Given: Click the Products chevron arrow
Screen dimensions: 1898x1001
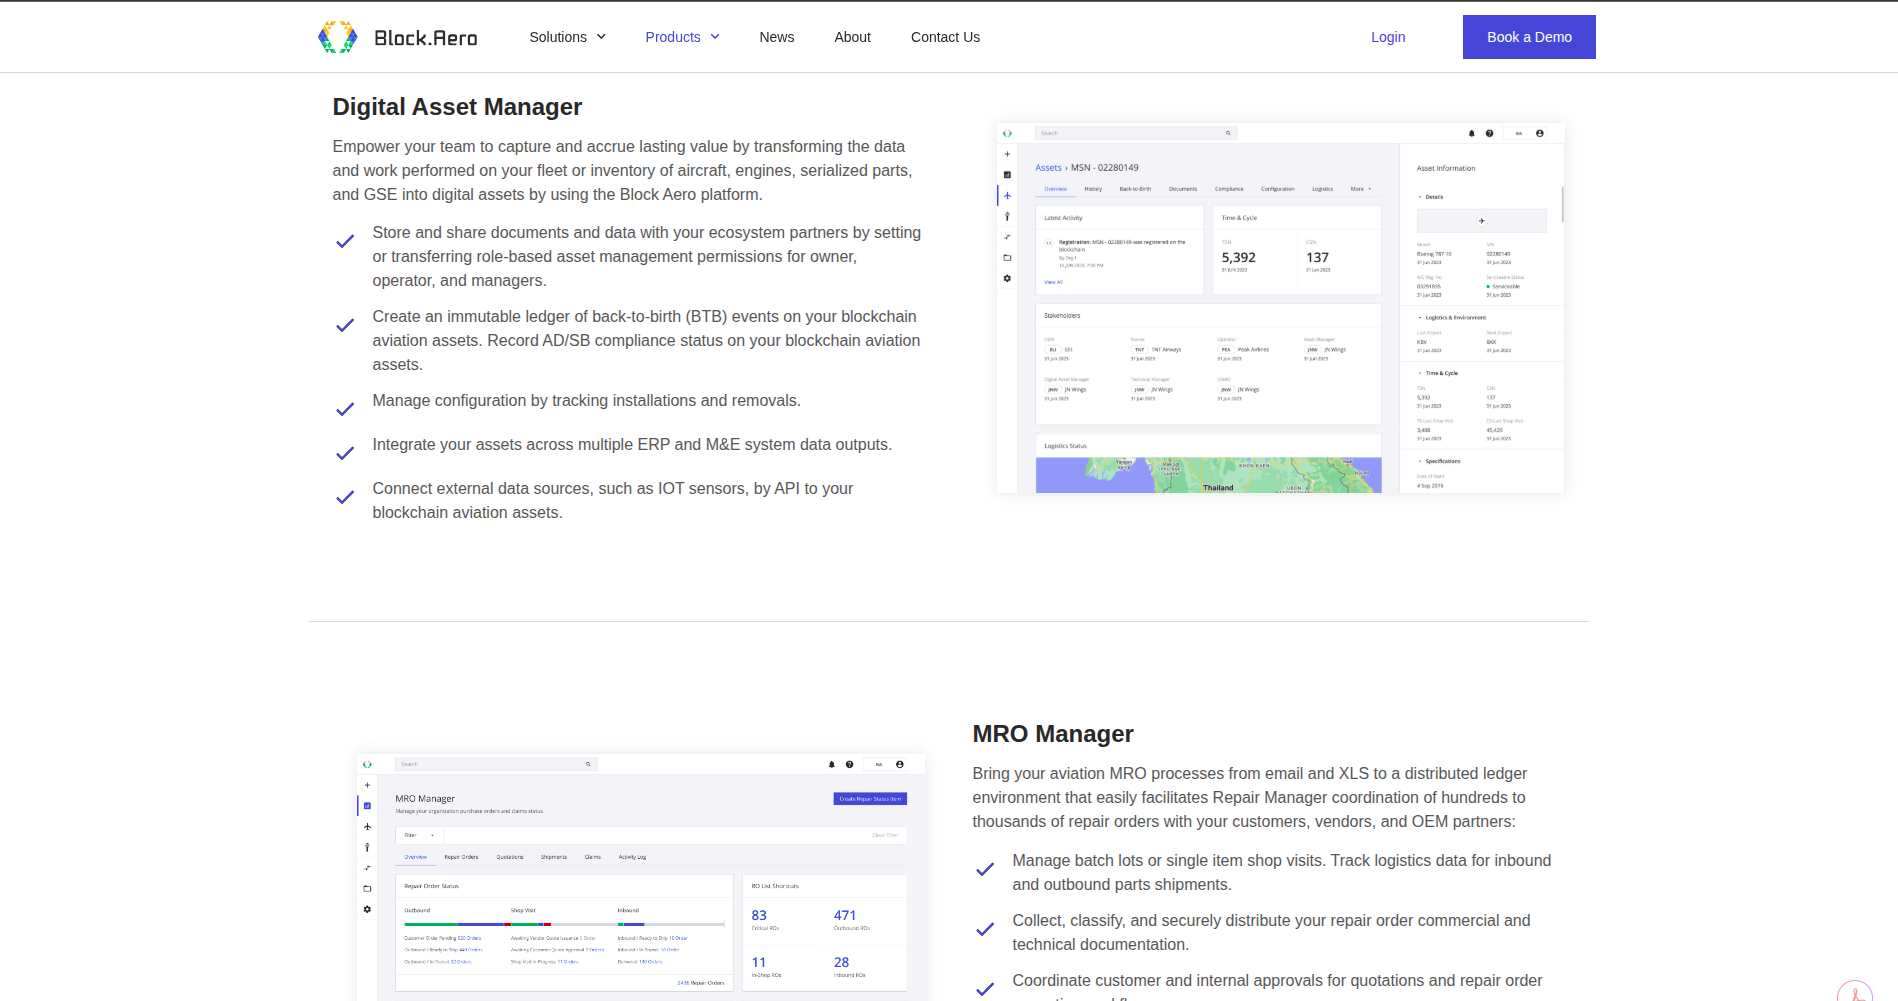Looking at the screenshot, I should click(715, 37).
